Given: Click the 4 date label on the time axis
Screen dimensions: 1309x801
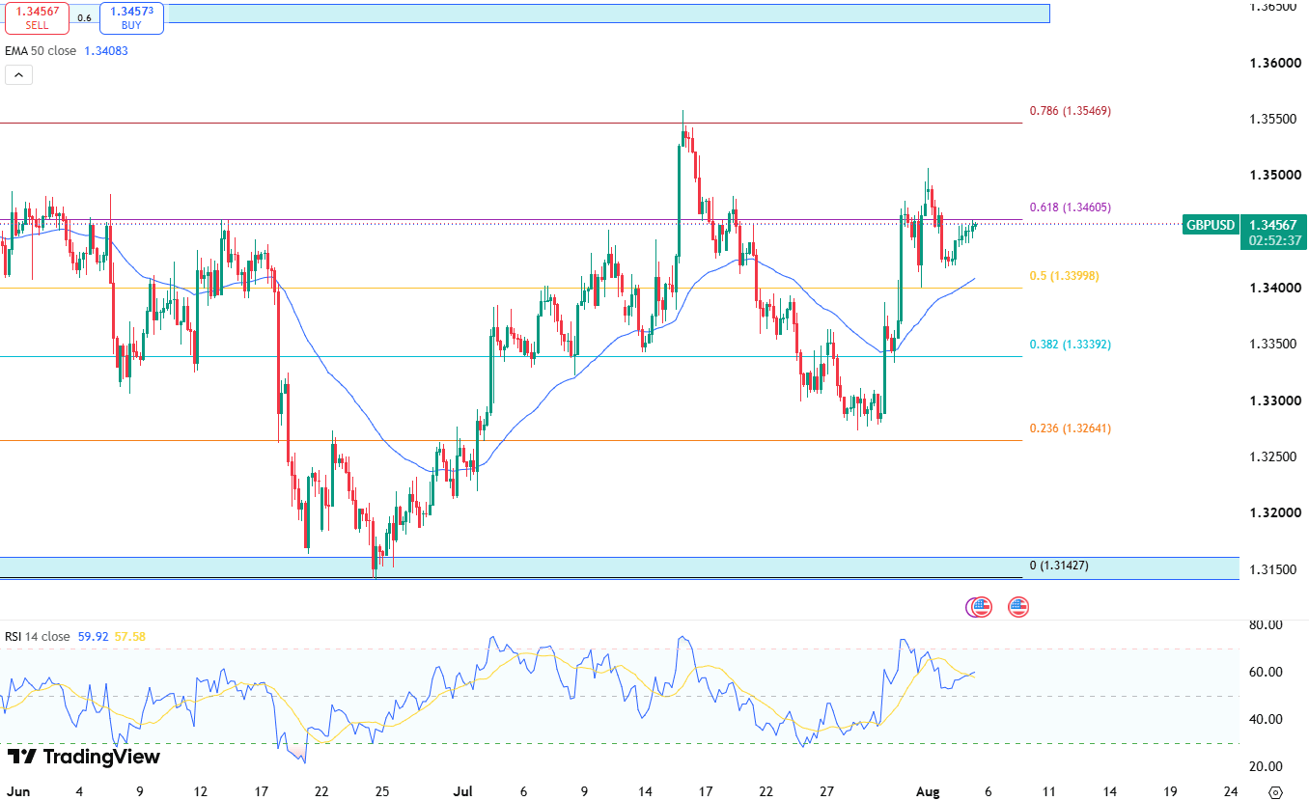Looking at the screenshot, I should pyautogui.click(x=79, y=791).
